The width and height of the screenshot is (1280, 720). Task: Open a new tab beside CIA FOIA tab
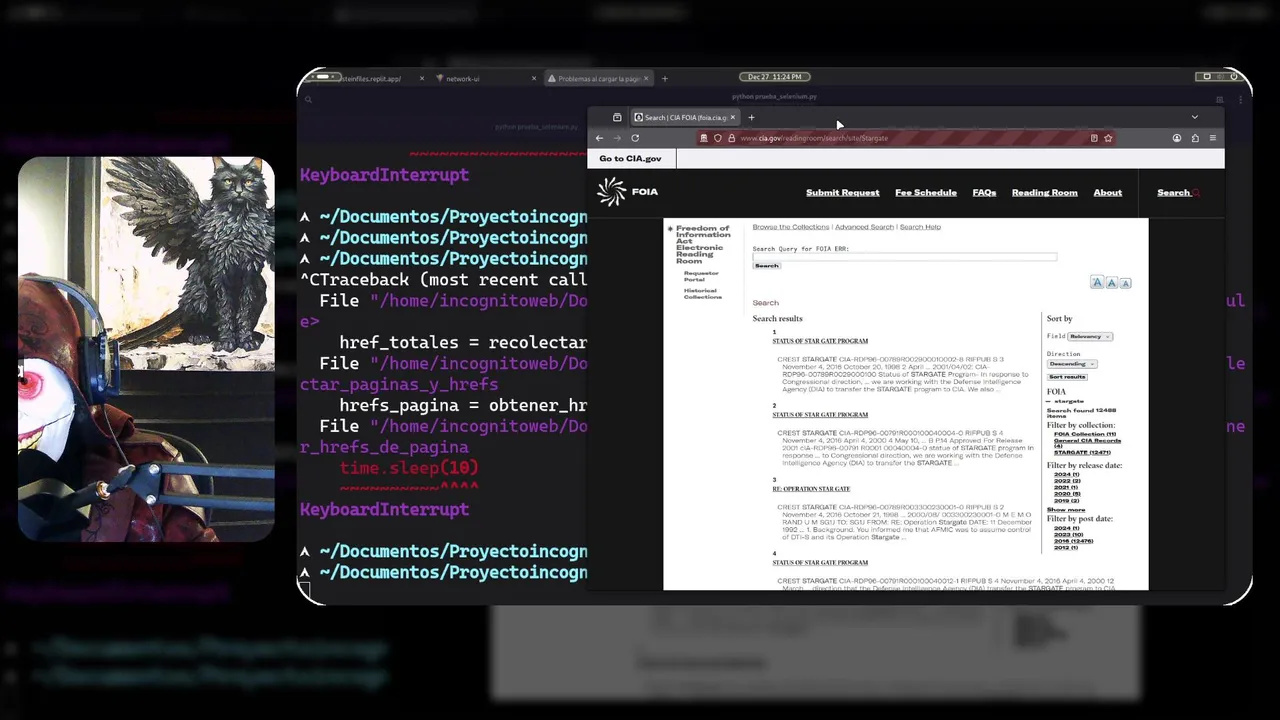click(751, 117)
